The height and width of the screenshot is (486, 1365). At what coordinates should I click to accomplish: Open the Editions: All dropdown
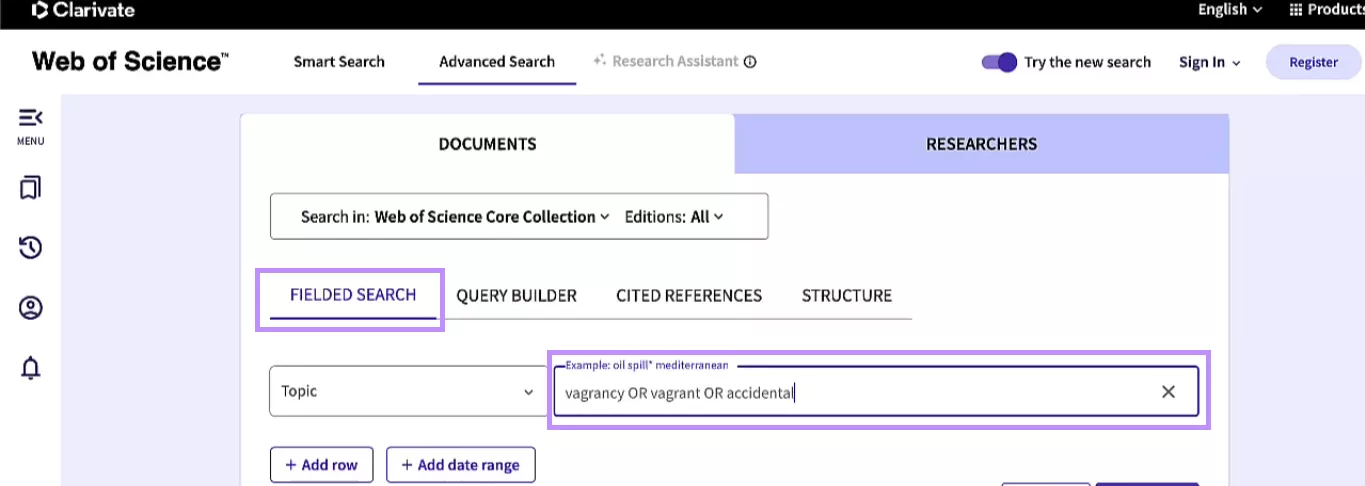pos(674,216)
